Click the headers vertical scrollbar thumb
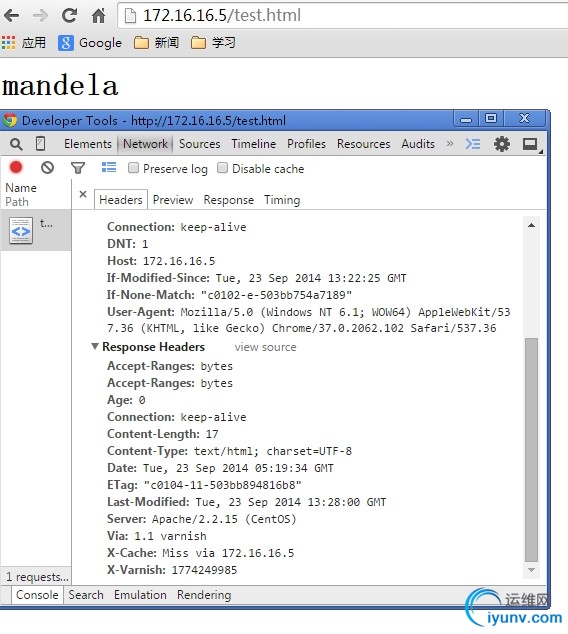The height and width of the screenshot is (634, 568). tap(532, 450)
